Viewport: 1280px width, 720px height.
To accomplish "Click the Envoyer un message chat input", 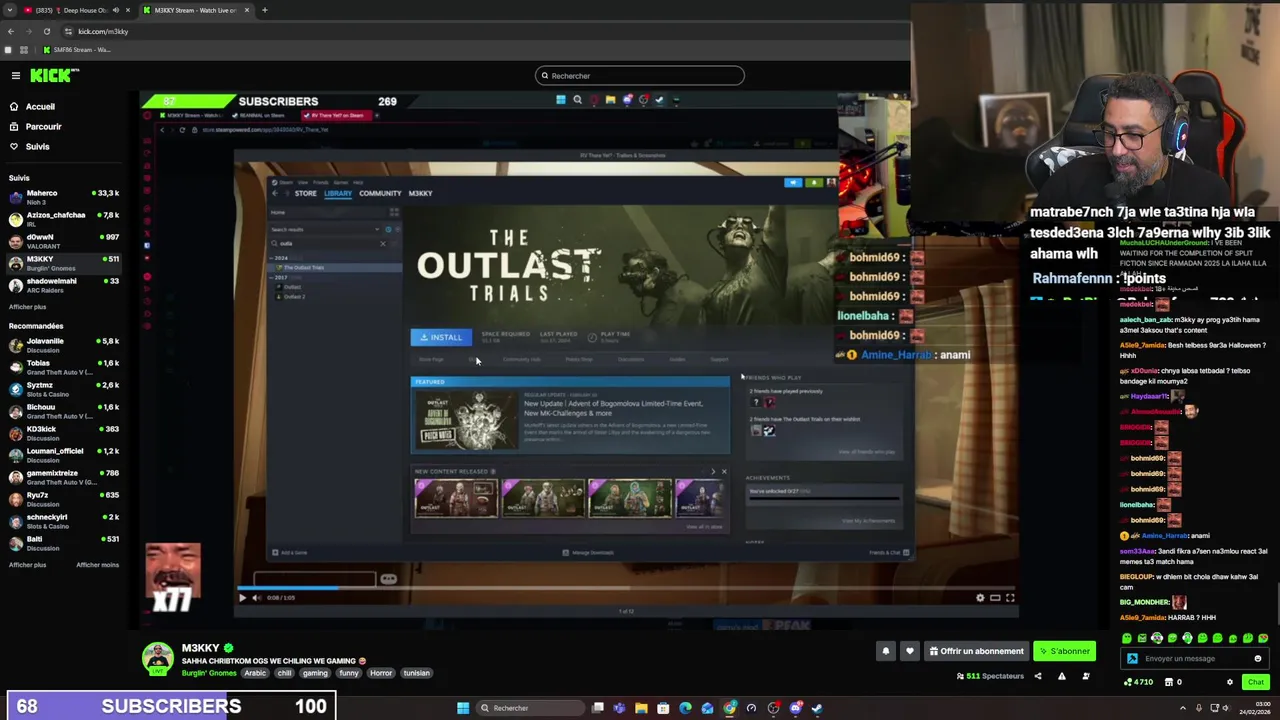I will coord(1195,659).
